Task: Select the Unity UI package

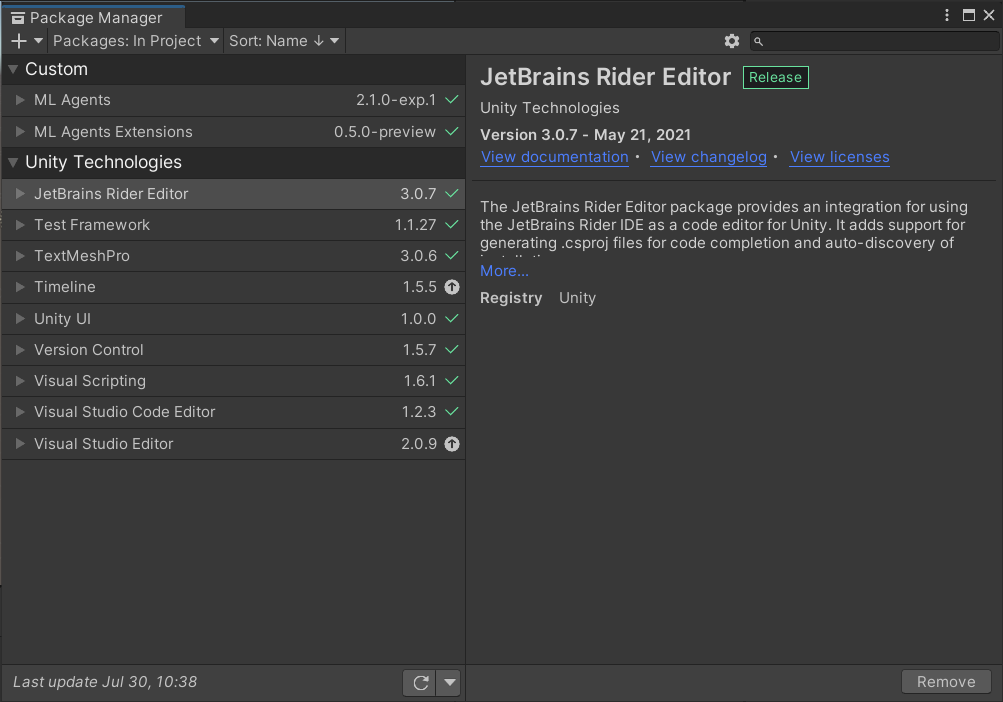Action: pos(233,319)
